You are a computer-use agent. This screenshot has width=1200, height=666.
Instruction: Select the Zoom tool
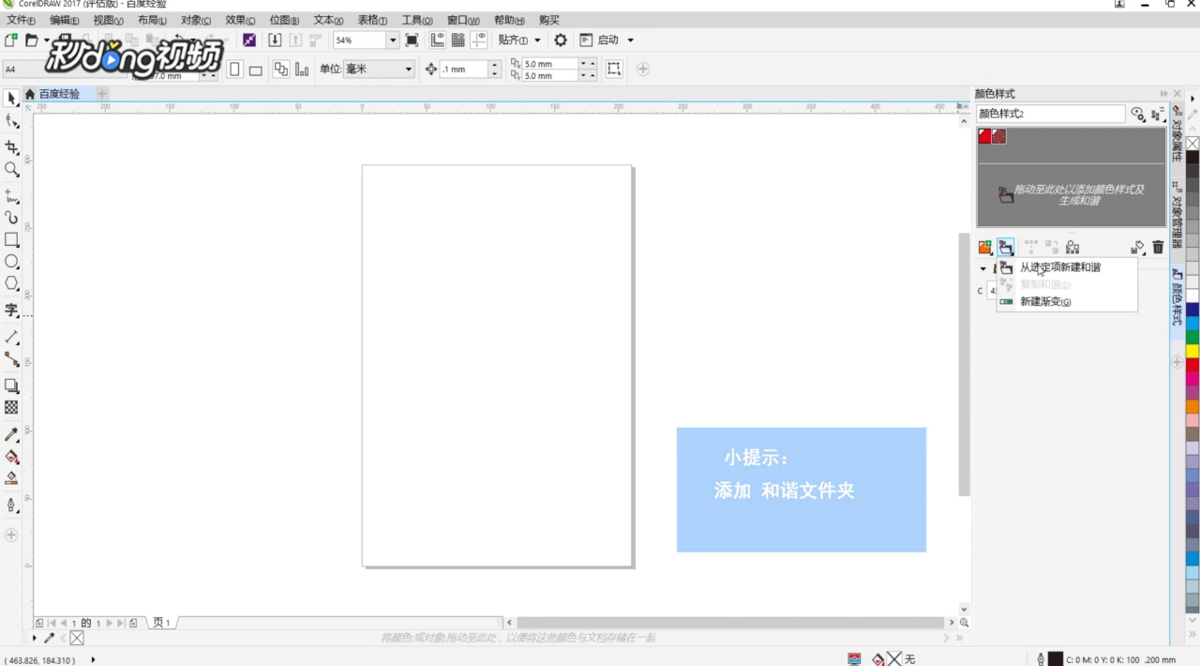click(x=12, y=170)
